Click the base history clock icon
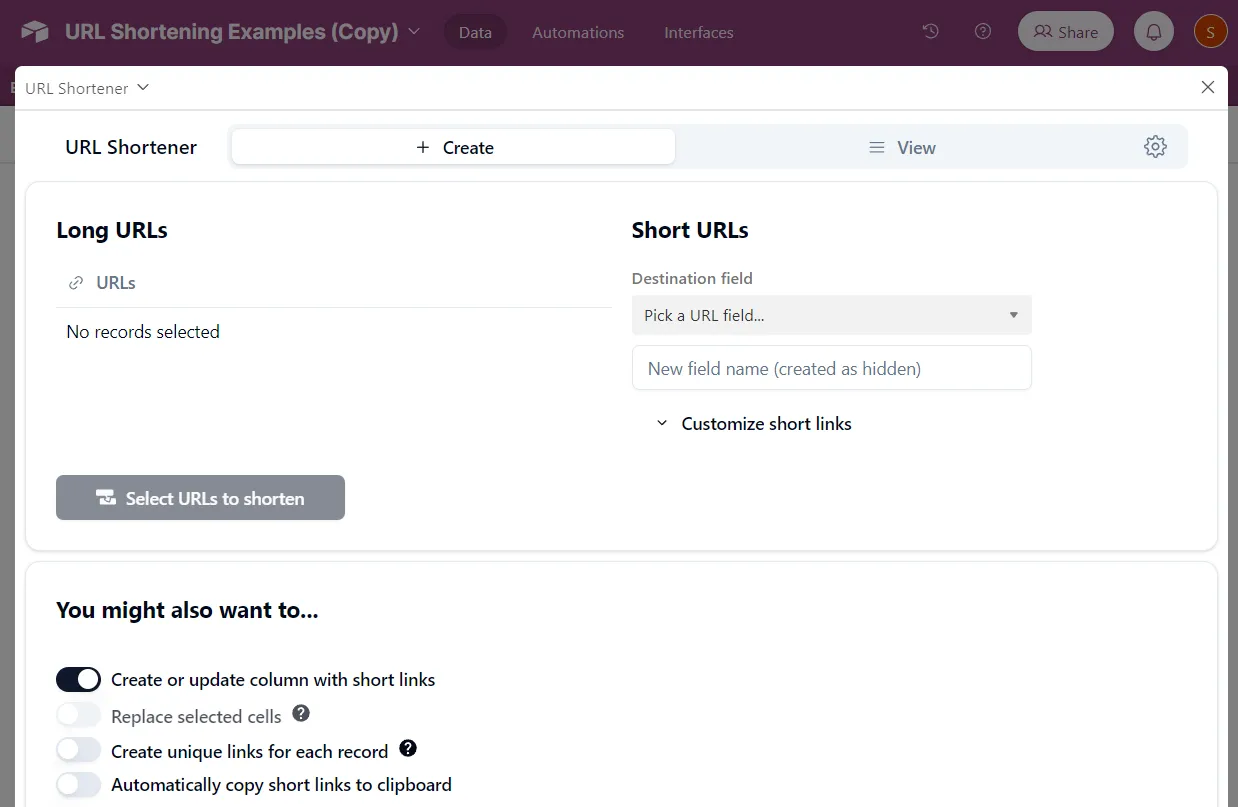 [x=930, y=32]
